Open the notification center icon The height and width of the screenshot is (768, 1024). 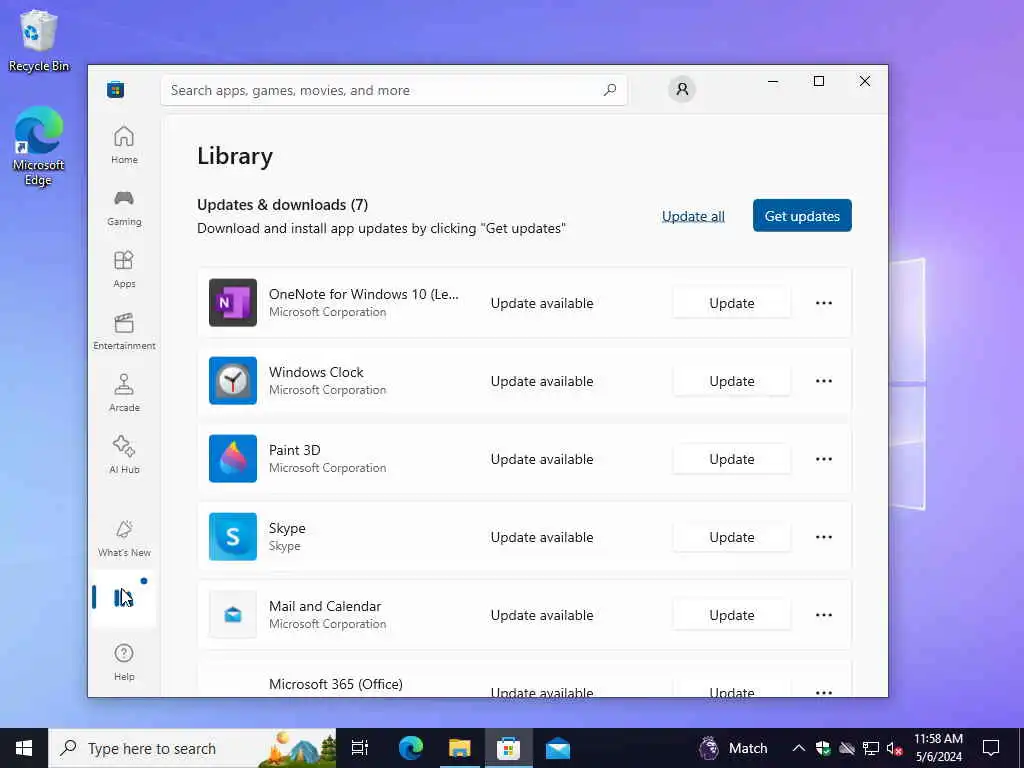click(991, 748)
